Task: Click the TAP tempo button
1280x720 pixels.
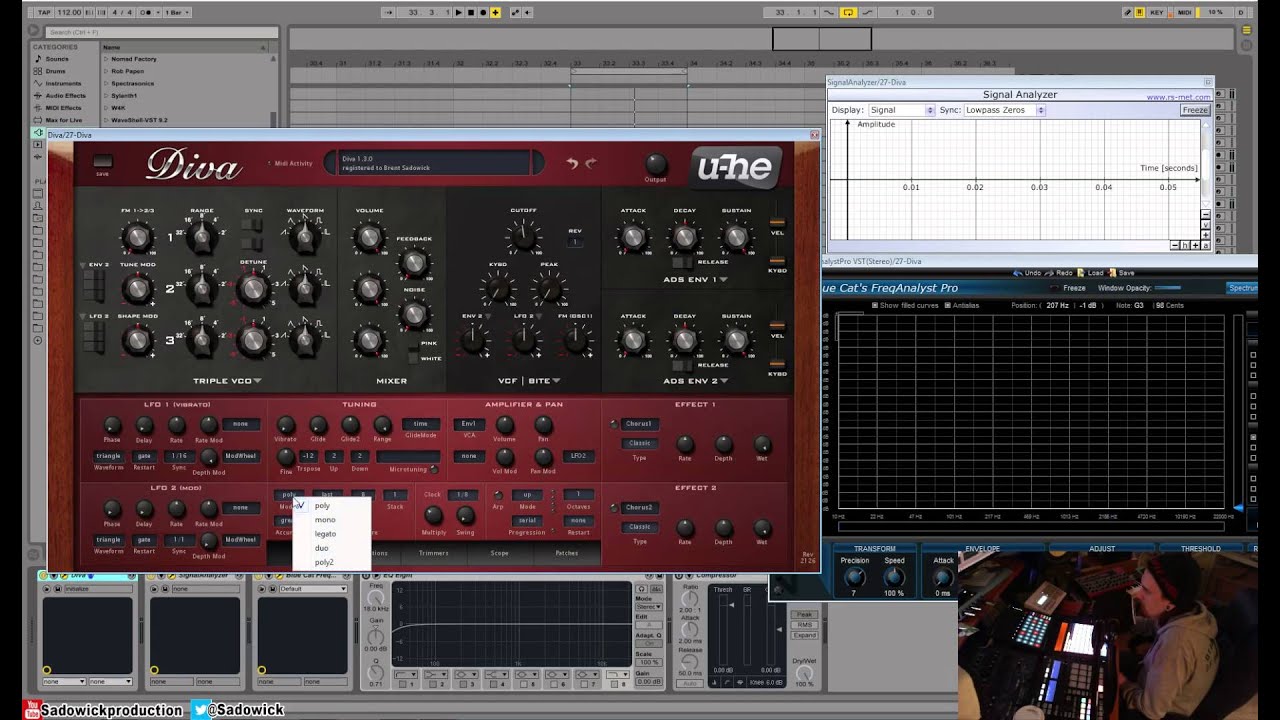Action: click(x=44, y=12)
